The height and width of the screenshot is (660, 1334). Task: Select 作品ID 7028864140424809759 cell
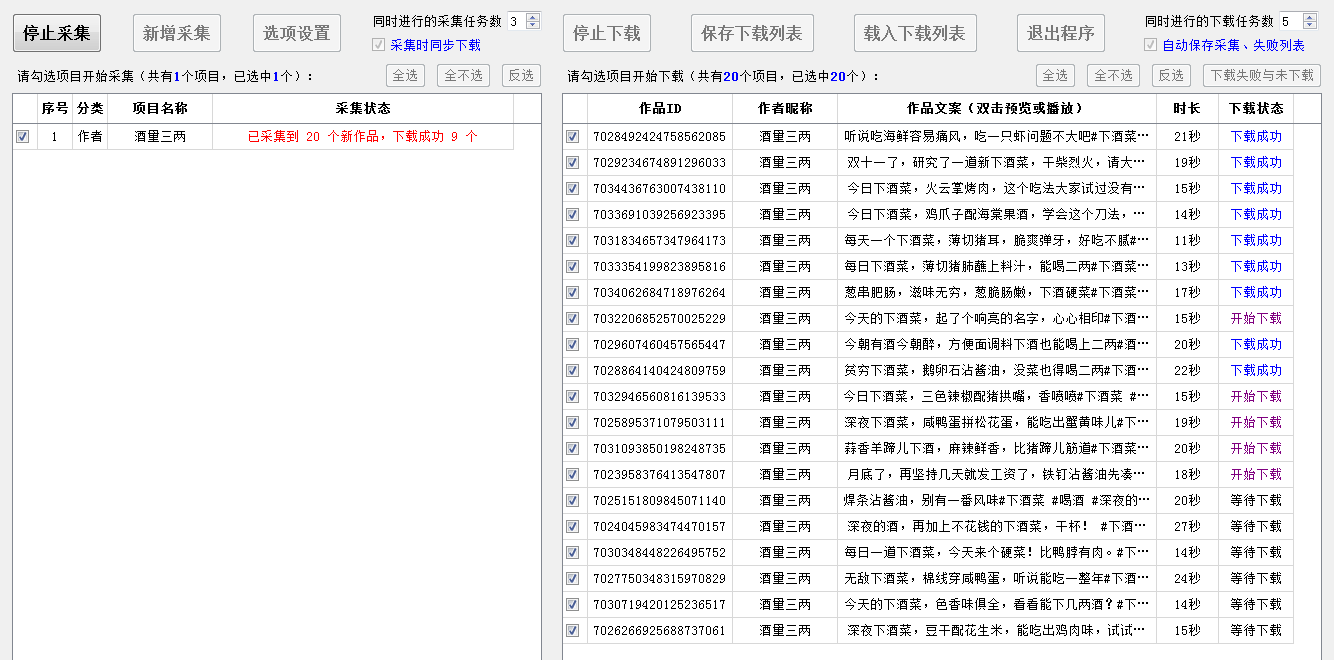point(660,371)
